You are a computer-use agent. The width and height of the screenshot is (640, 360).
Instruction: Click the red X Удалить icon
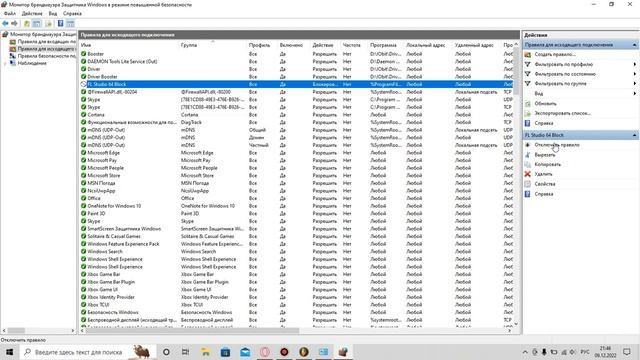(x=527, y=174)
